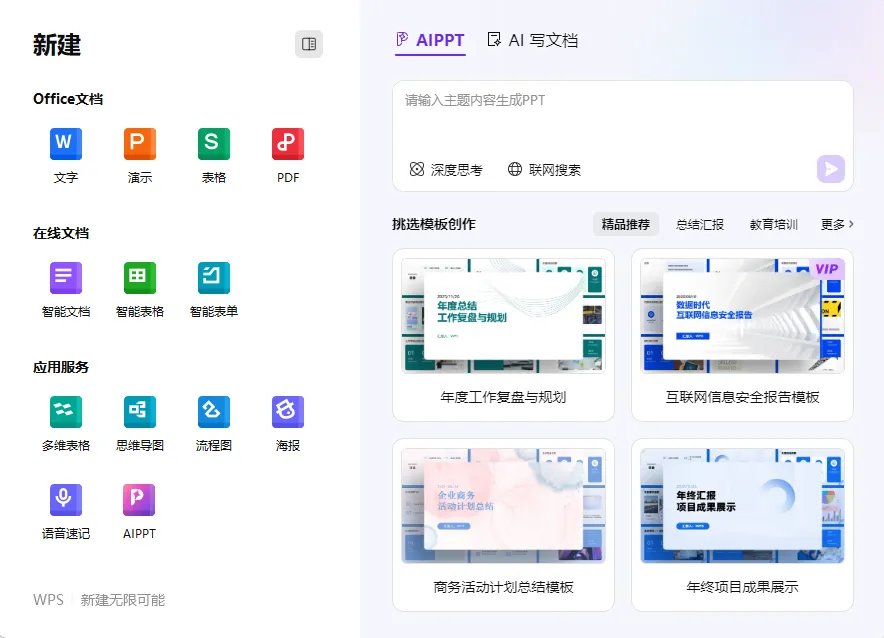The height and width of the screenshot is (638, 884).
Task: Open 商务活动计划总结模板 thumbnail
Action: pyautogui.click(x=503, y=506)
